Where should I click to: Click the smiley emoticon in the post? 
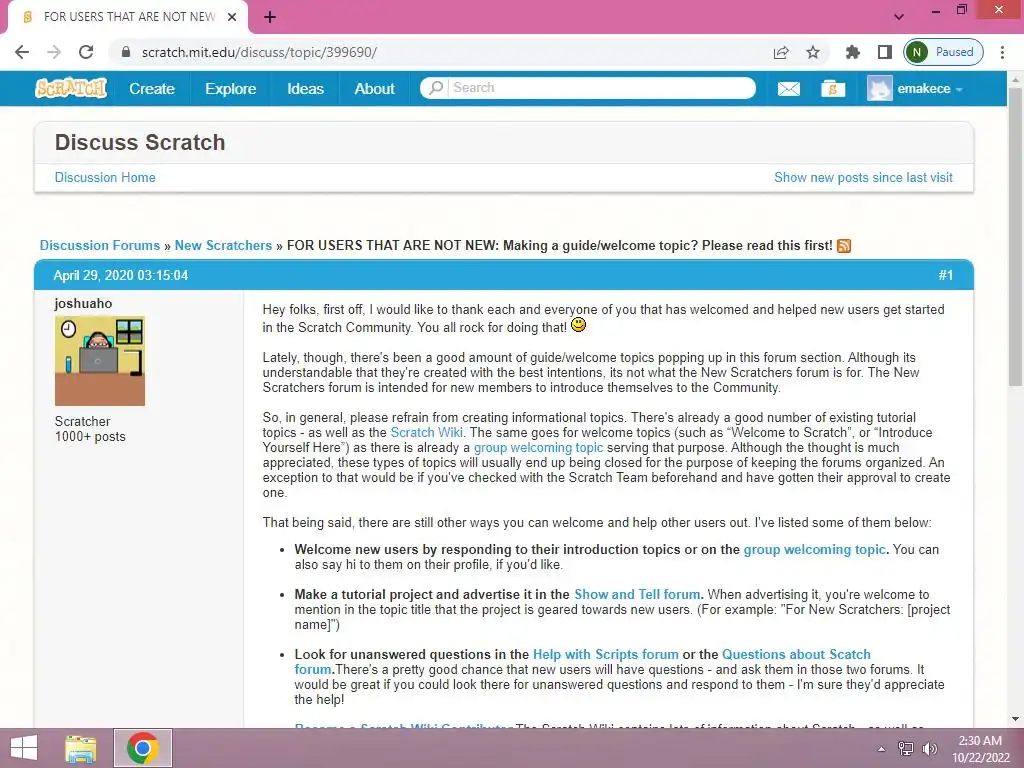578,325
